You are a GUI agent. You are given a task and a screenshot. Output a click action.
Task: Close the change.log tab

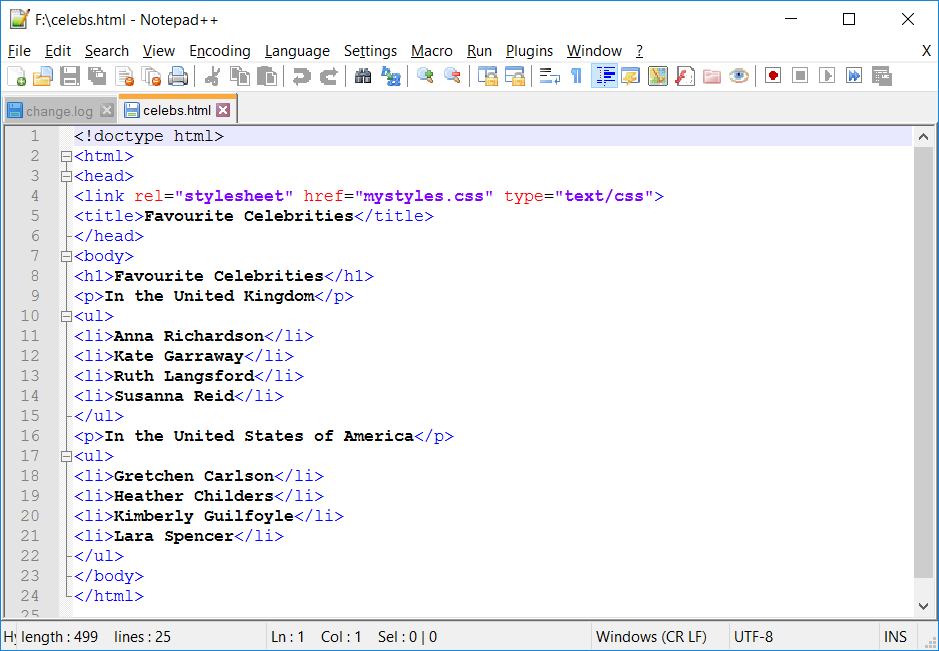pos(107,110)
